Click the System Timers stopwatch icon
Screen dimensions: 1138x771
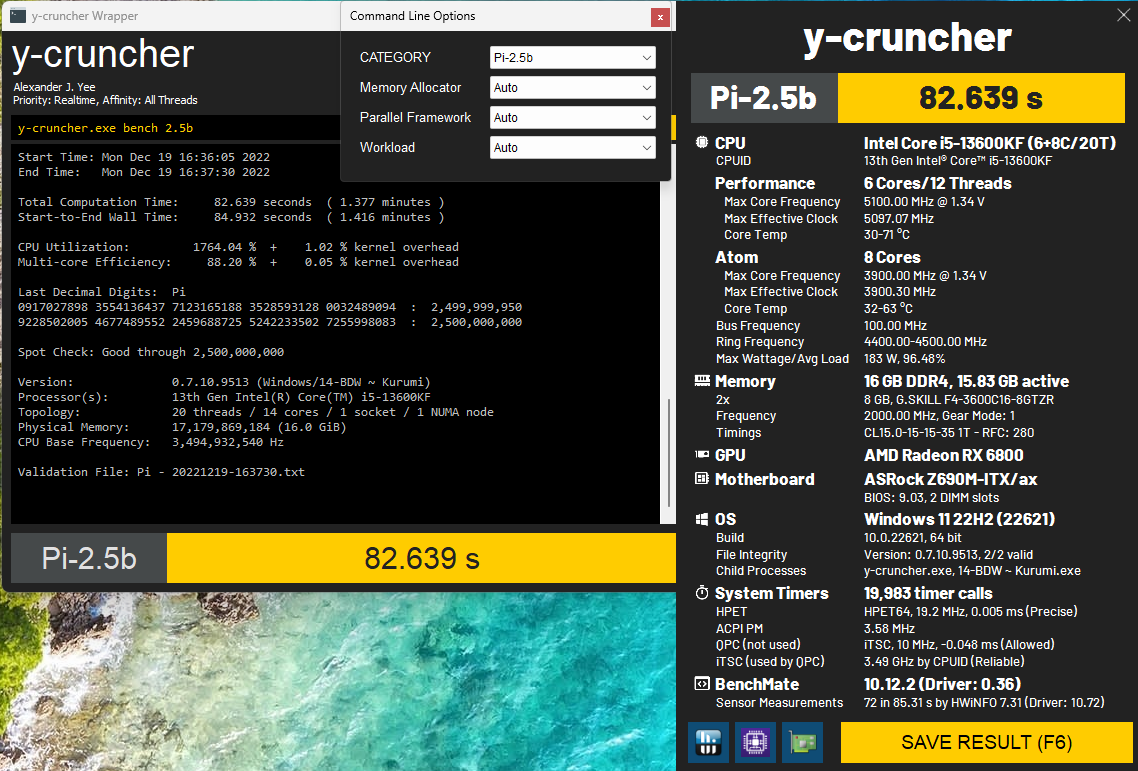[702, 592]
